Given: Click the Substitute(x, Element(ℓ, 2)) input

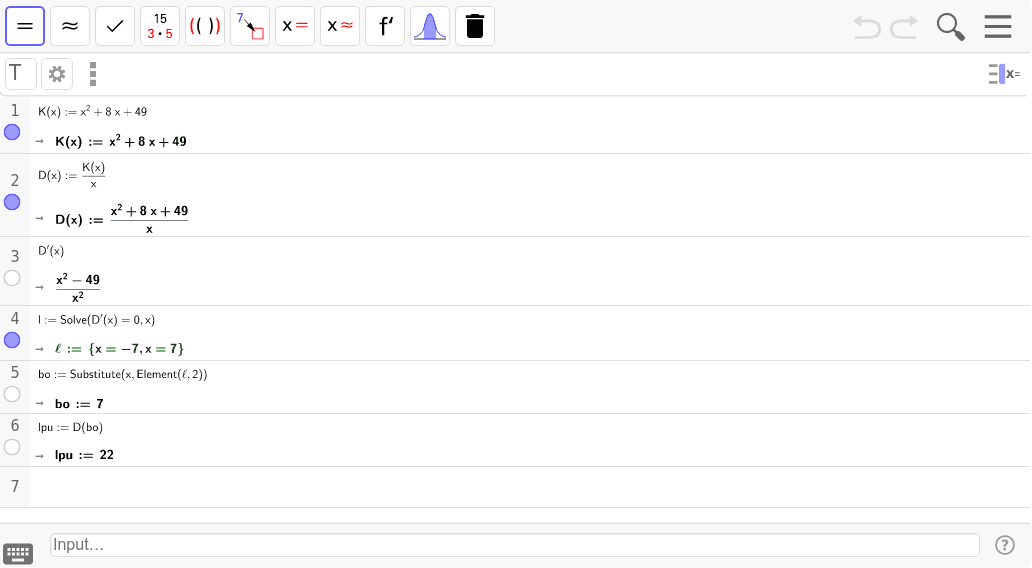Looking at the screenshot, I should 122,374.
